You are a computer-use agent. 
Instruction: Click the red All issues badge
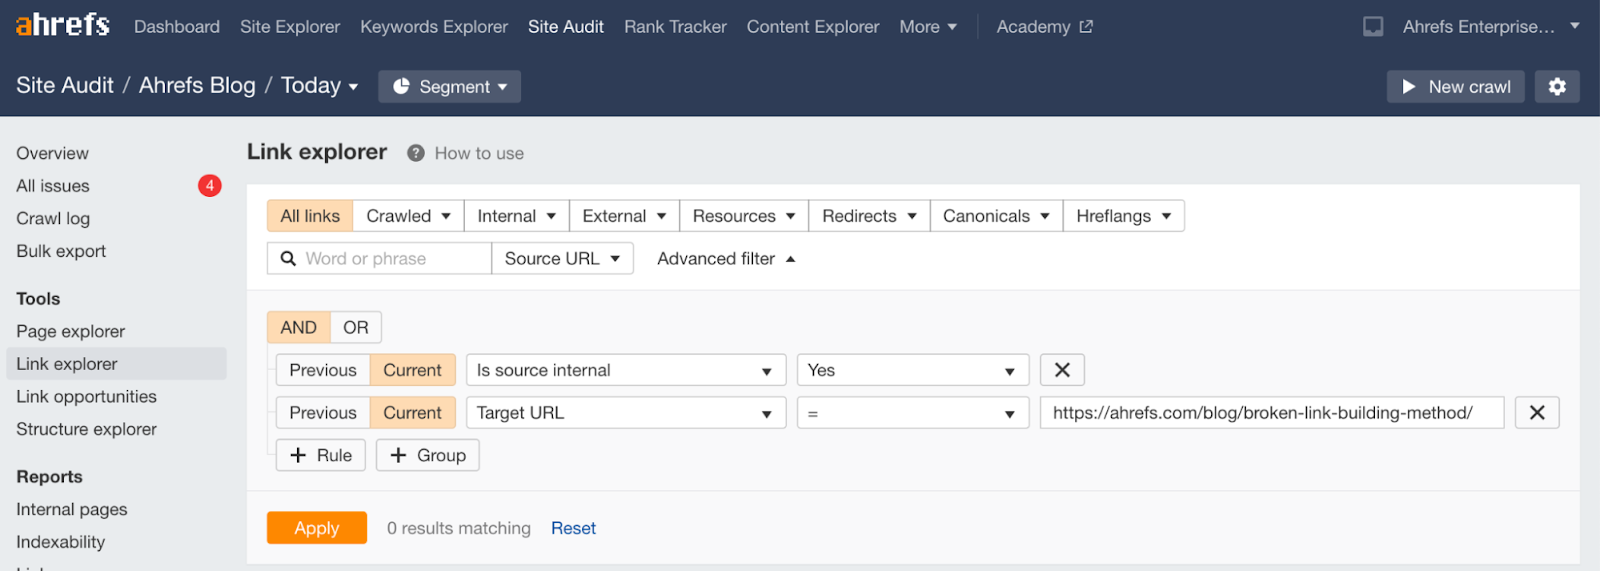(209, 186)
